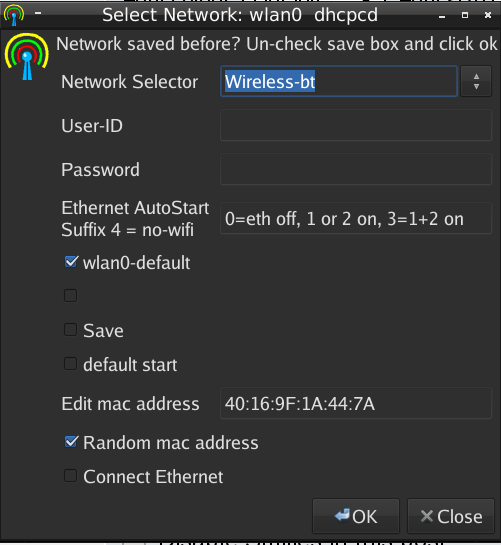Image resolution: width=501 pixels, height=545 pixels.
Task: Click the User-ID input field
Action: click(356, 125)
